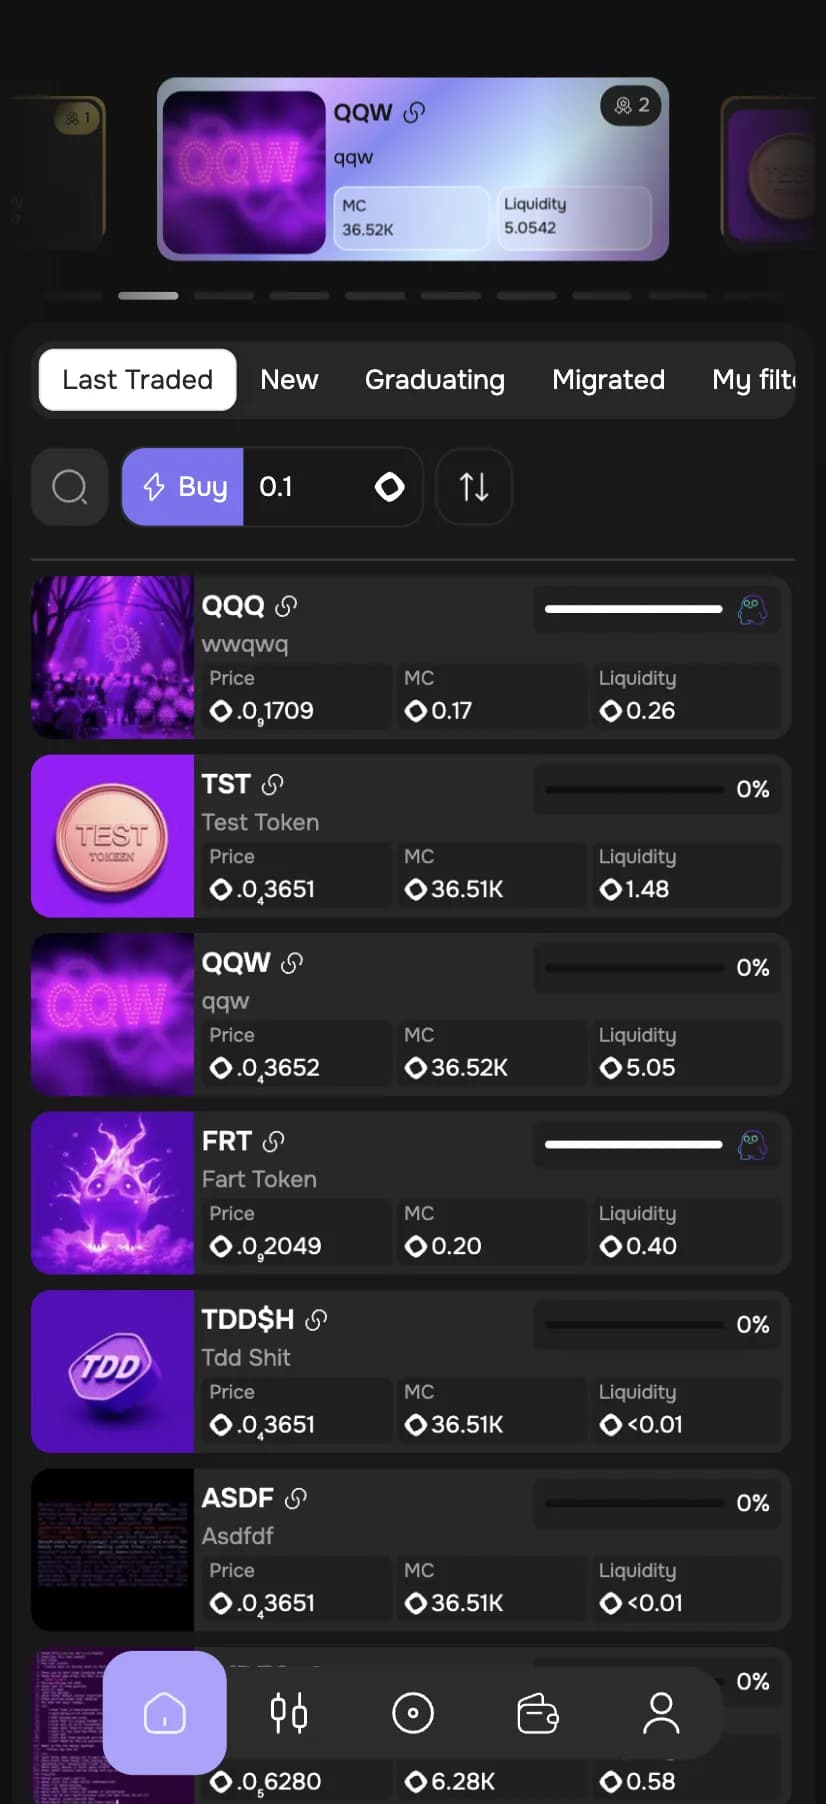Tap the token icon in the Buy amount field
This screenshot has height=1804, width=826.
click(389, 487)
